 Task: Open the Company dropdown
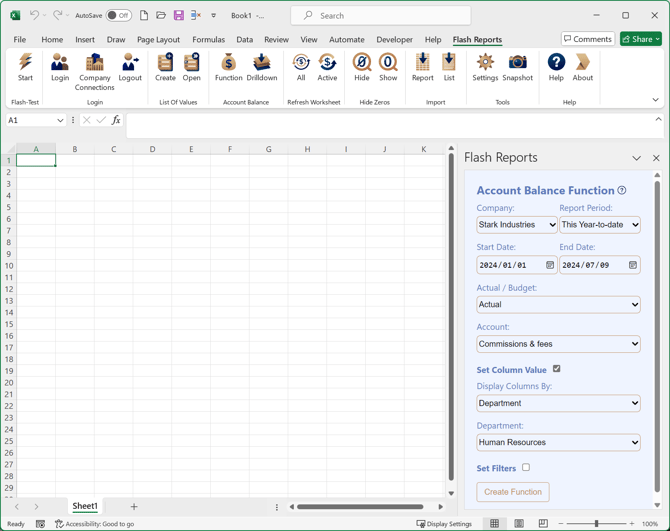[x=517, y=225]
